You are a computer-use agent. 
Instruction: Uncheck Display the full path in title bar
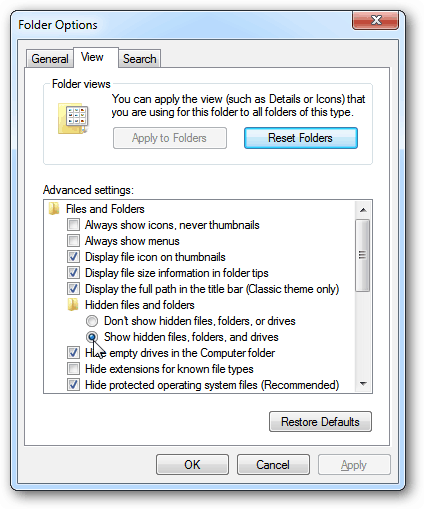tap(73, 289)
